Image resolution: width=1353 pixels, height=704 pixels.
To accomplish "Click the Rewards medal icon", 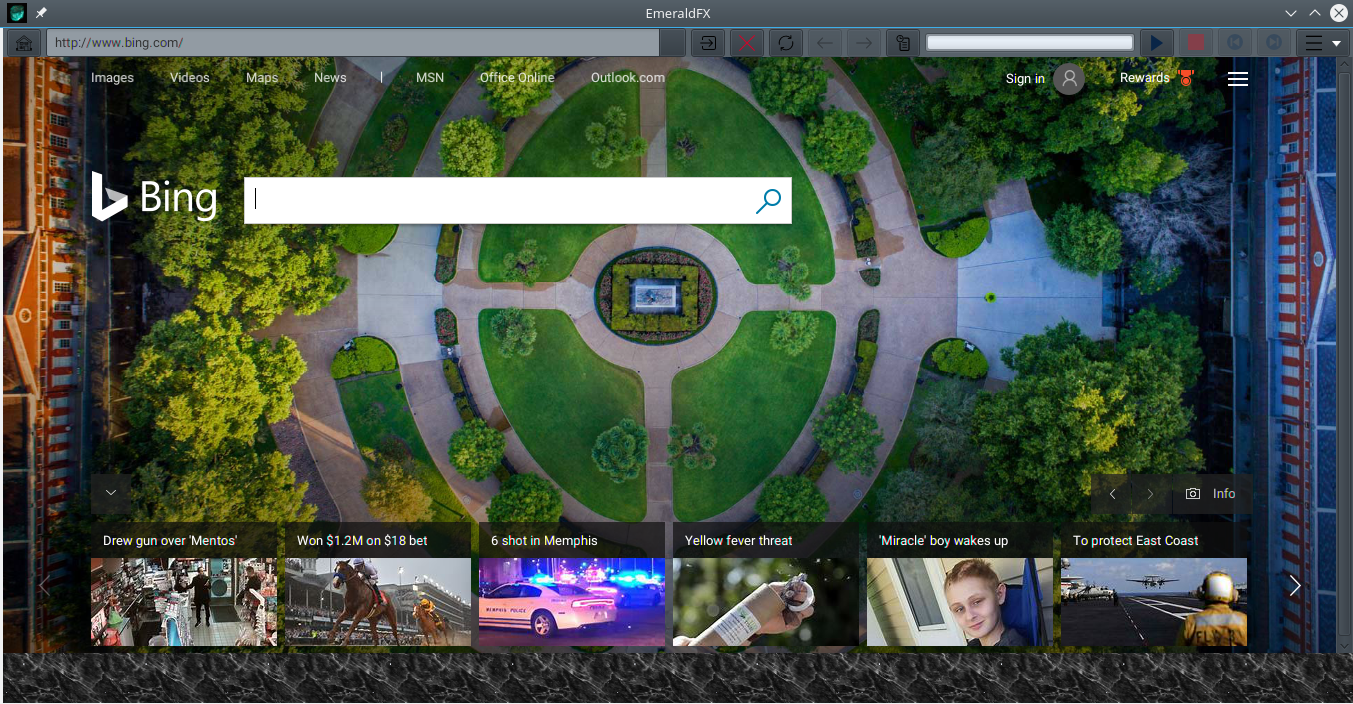I will click(x=1187, y=78).
